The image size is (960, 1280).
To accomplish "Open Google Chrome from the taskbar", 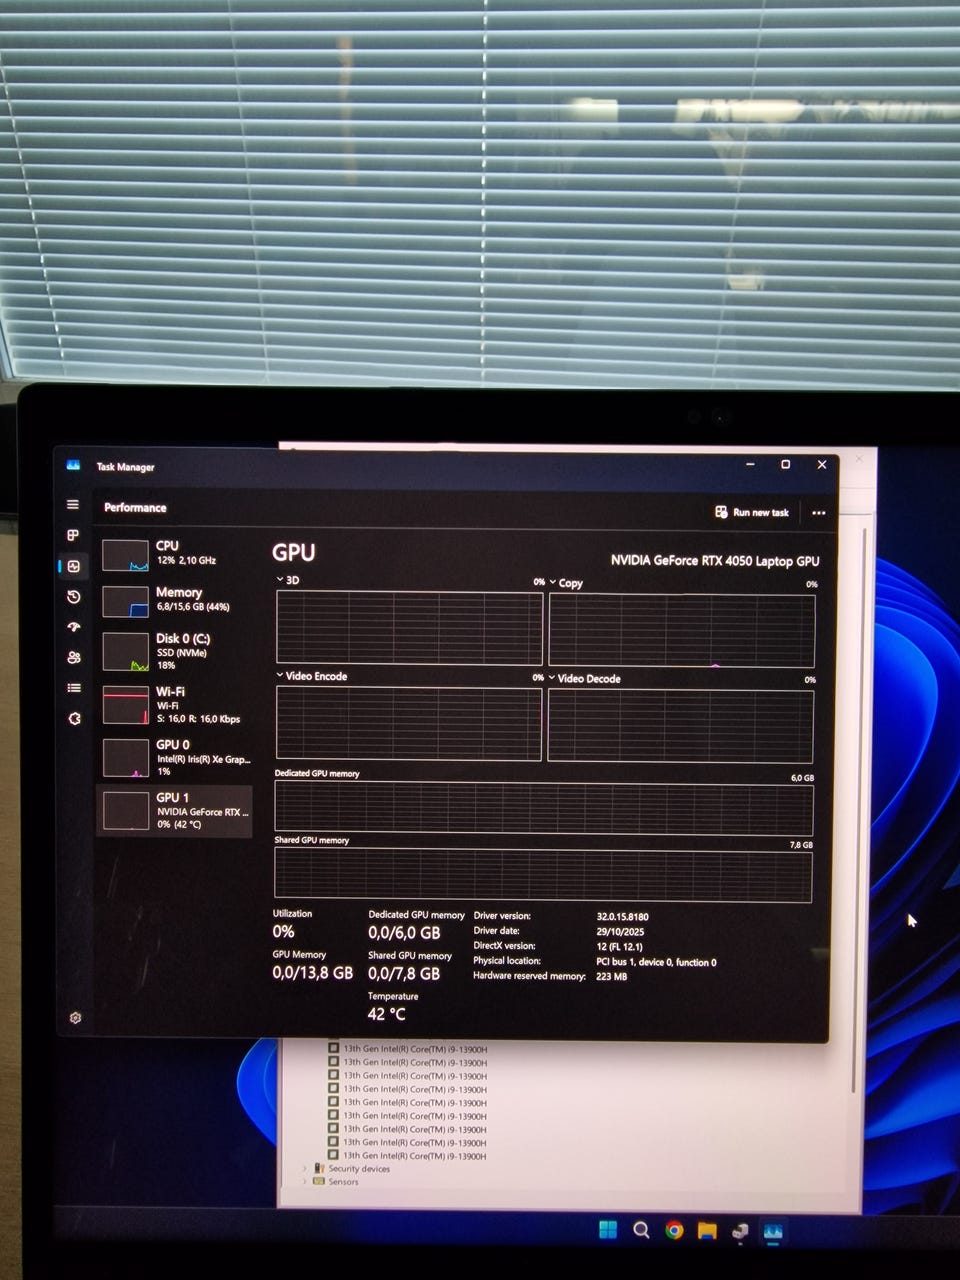I will [674, 1230].
